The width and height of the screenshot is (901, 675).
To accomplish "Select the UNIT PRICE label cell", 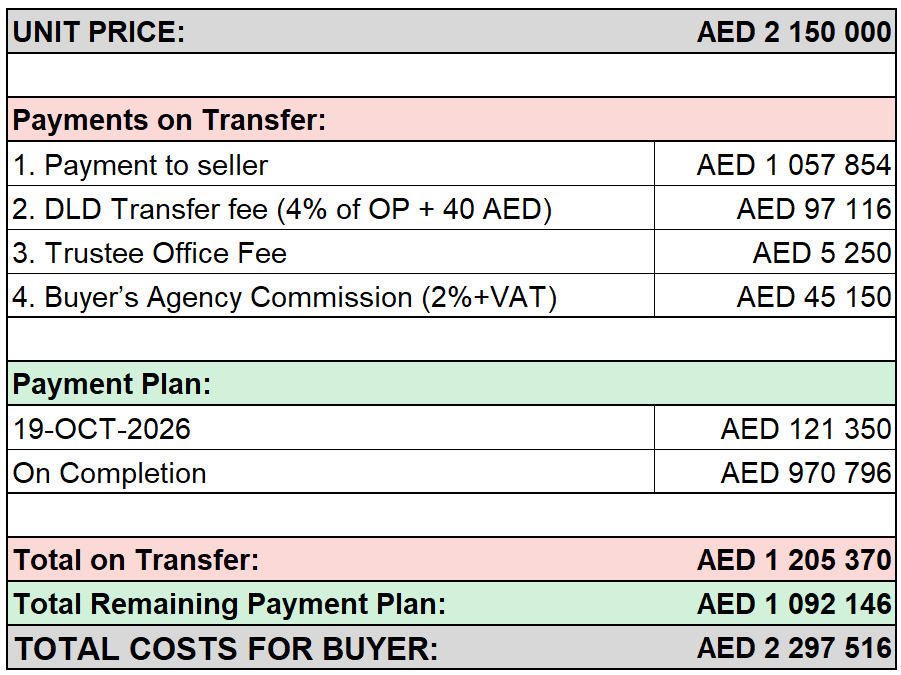I will pyautogui.click(x=99, y=32).
